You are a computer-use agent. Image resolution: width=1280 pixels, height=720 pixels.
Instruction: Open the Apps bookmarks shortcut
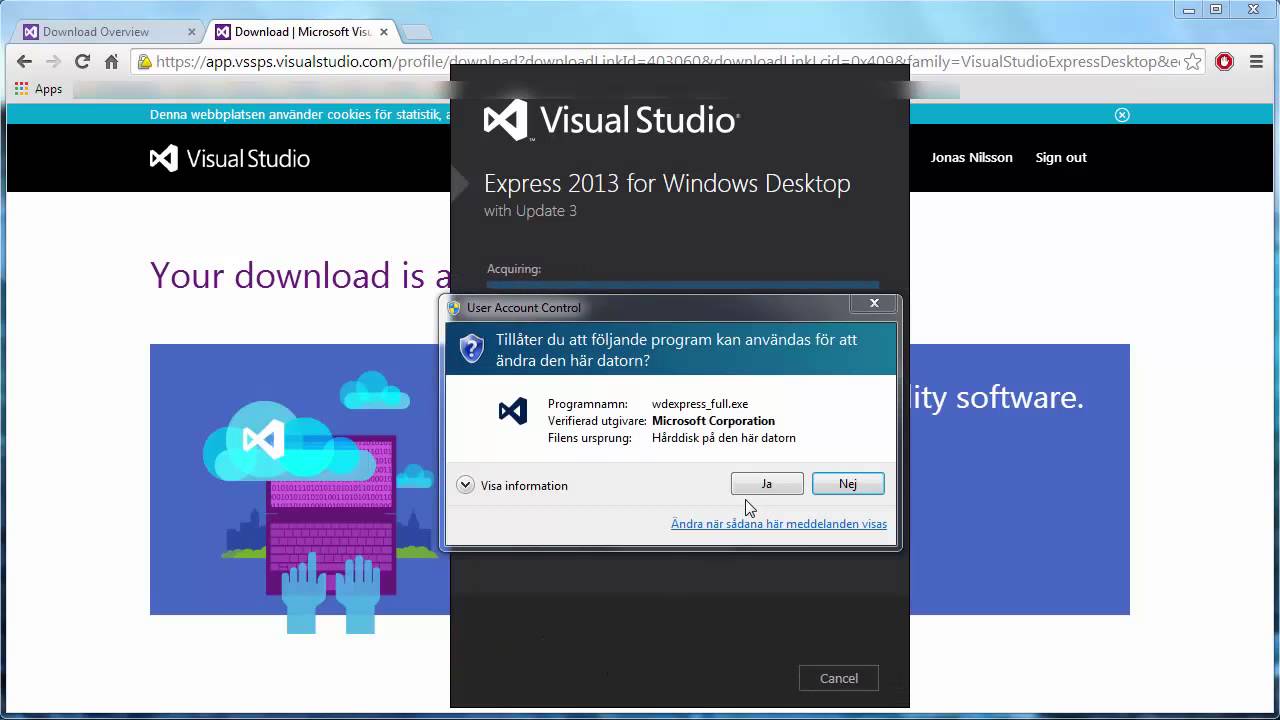tap(39, 89)
